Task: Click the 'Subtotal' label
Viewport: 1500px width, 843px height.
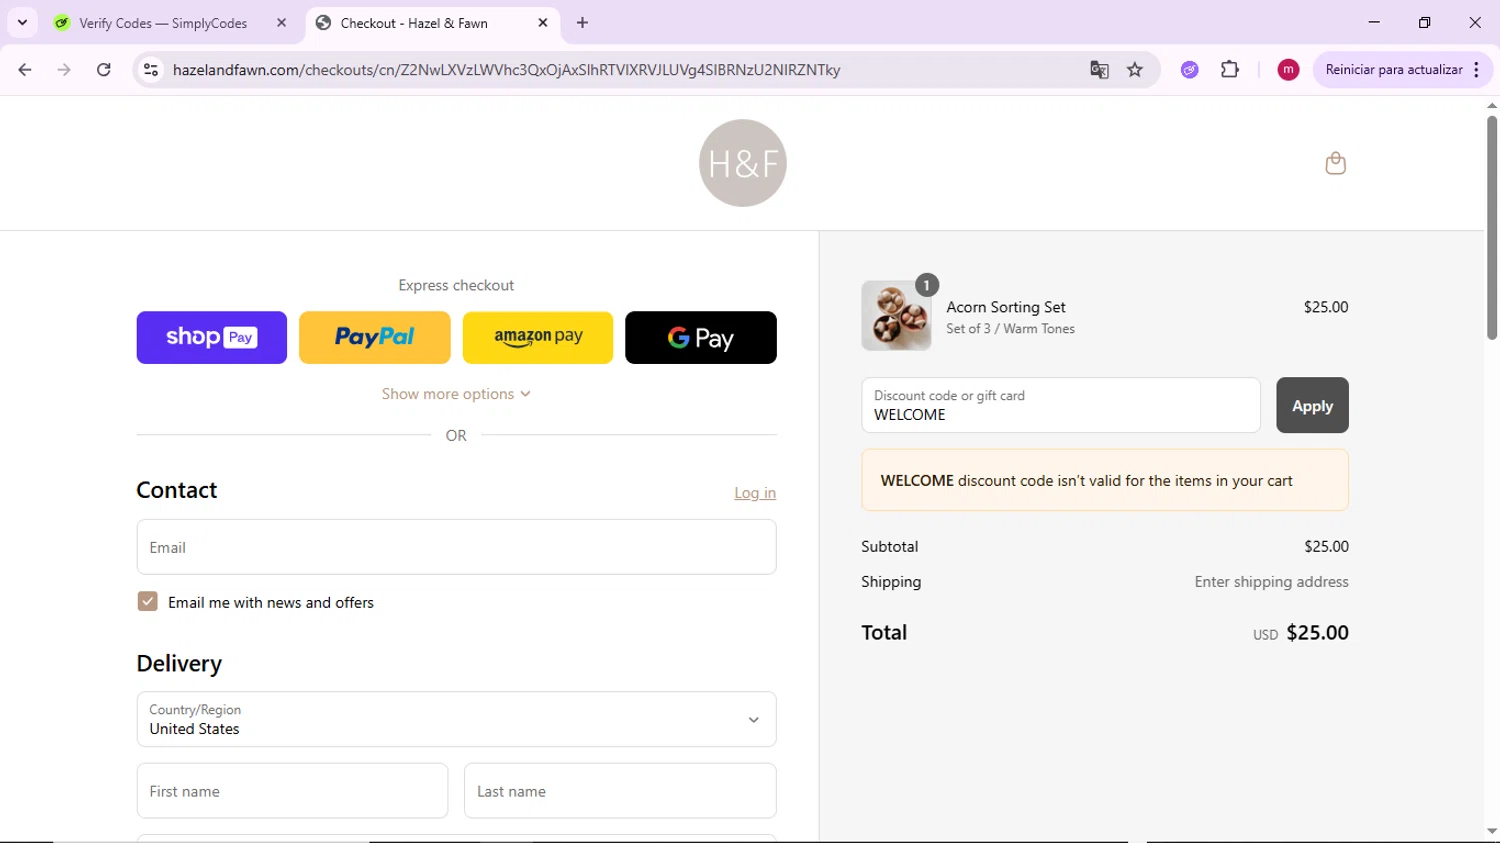Action: coord(889,547)
